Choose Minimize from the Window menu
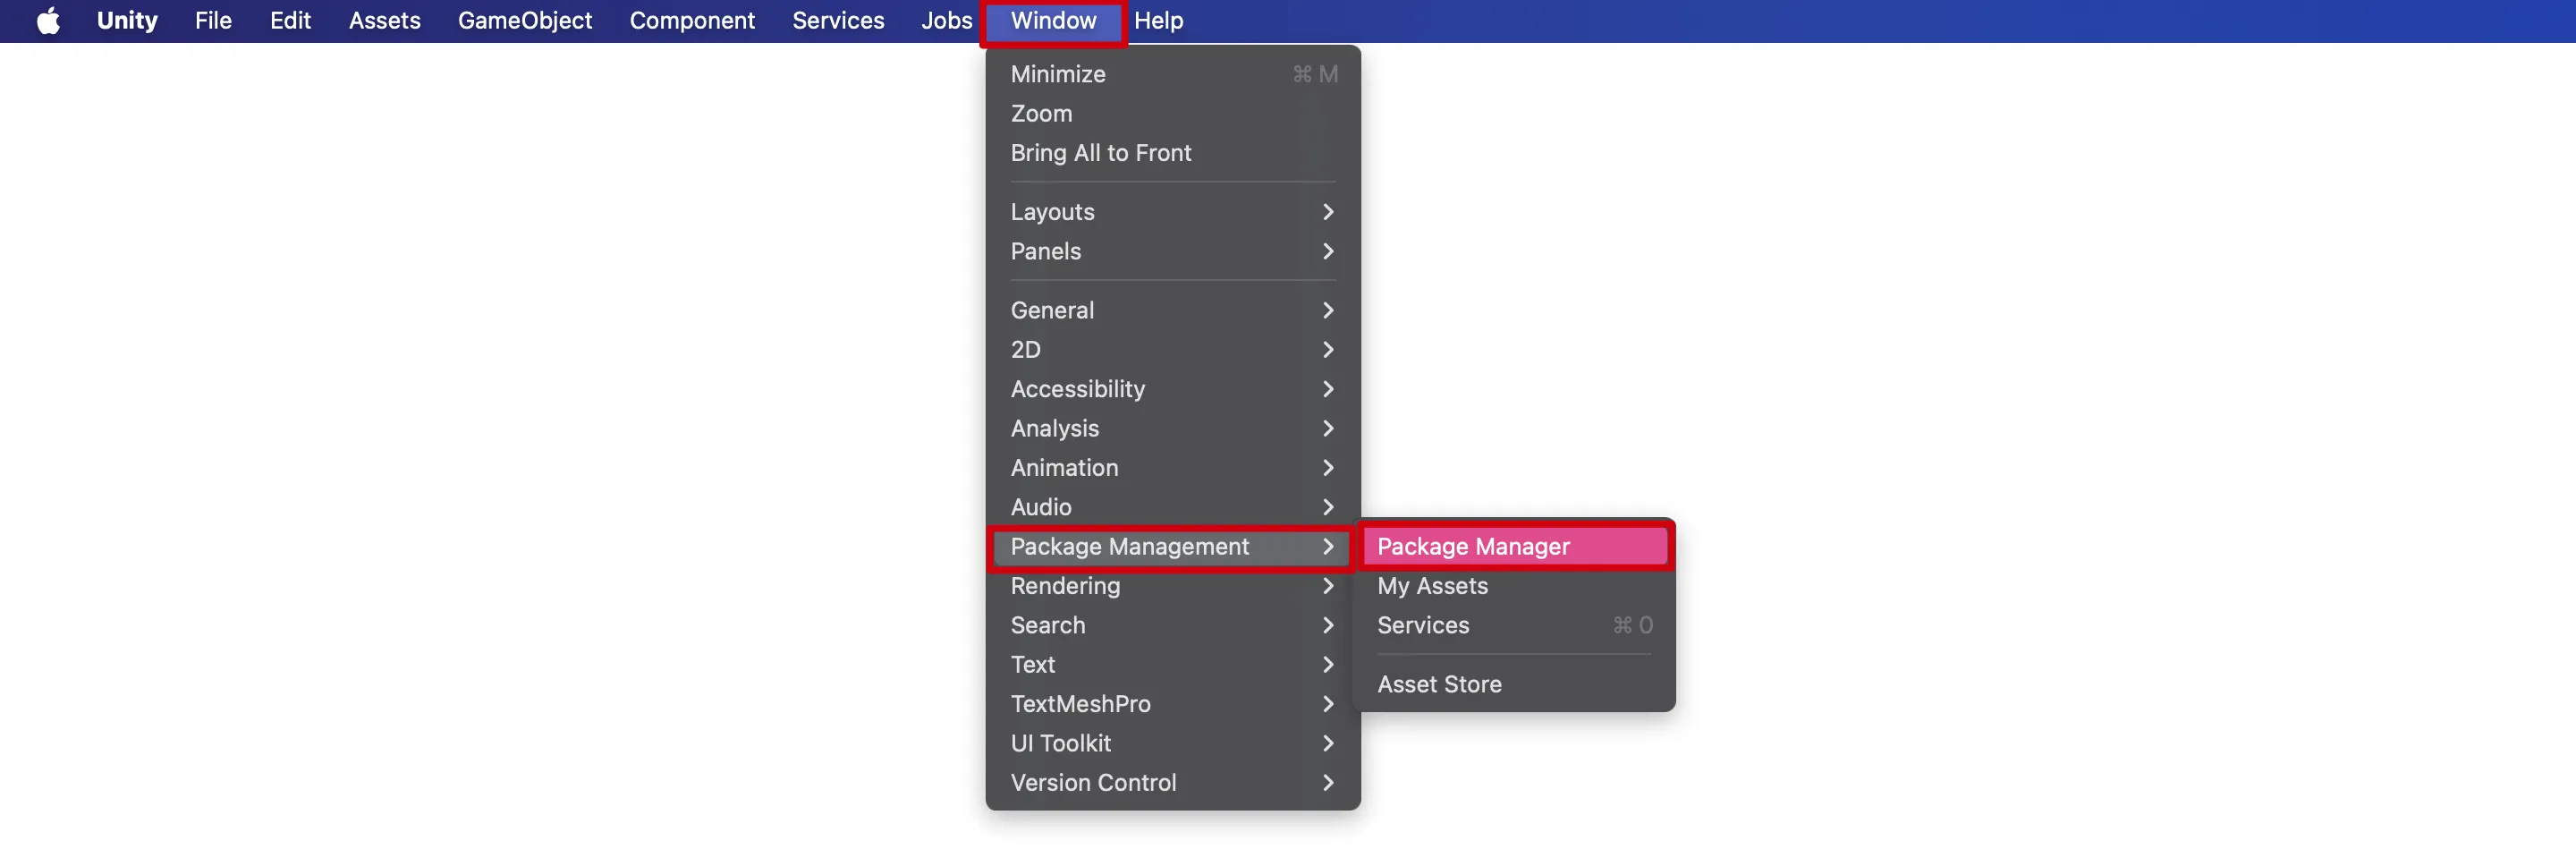 [1173, 74]
